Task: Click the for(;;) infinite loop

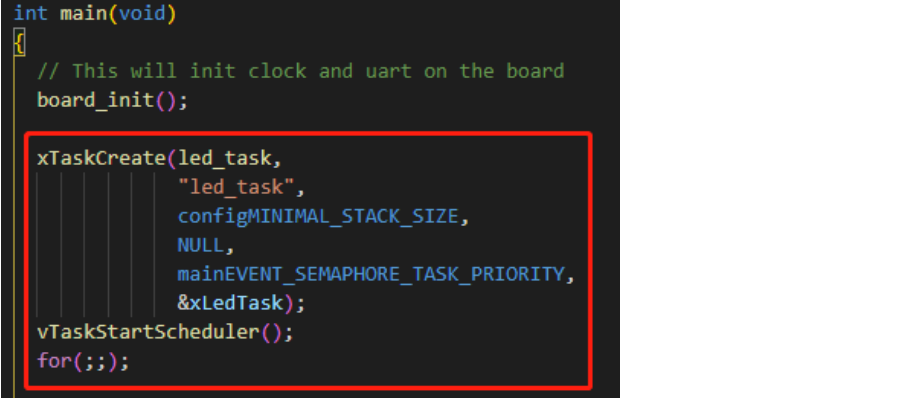Action: click(x=83, y=361)
